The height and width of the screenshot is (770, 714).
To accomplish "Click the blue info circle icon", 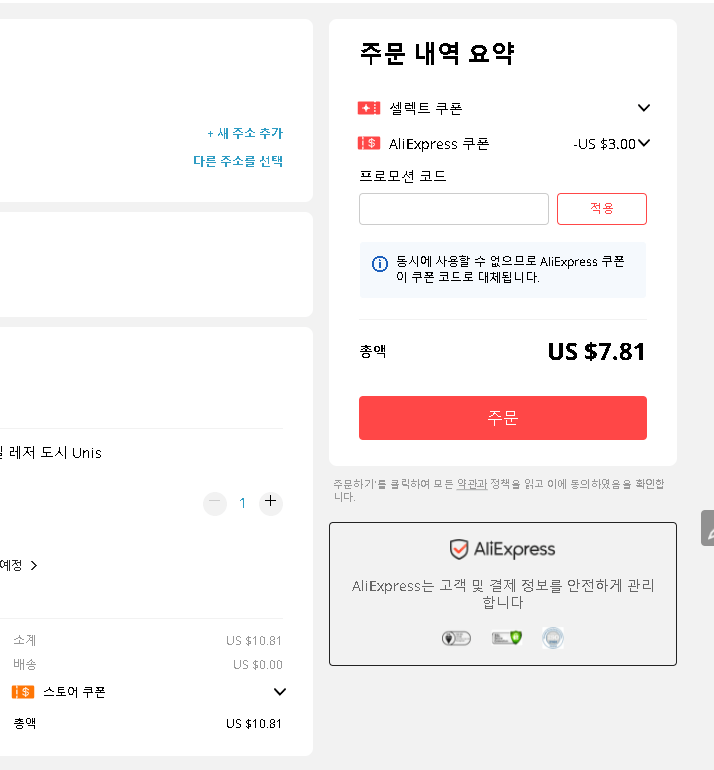I will click(x=380, y=264).
